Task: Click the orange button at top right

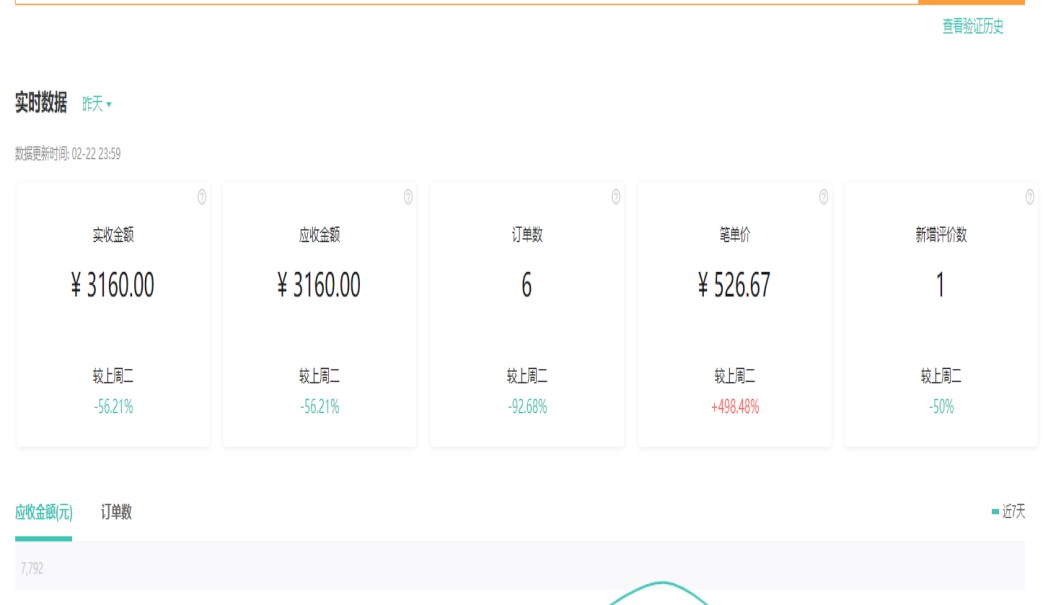Action: pos(970,2)
